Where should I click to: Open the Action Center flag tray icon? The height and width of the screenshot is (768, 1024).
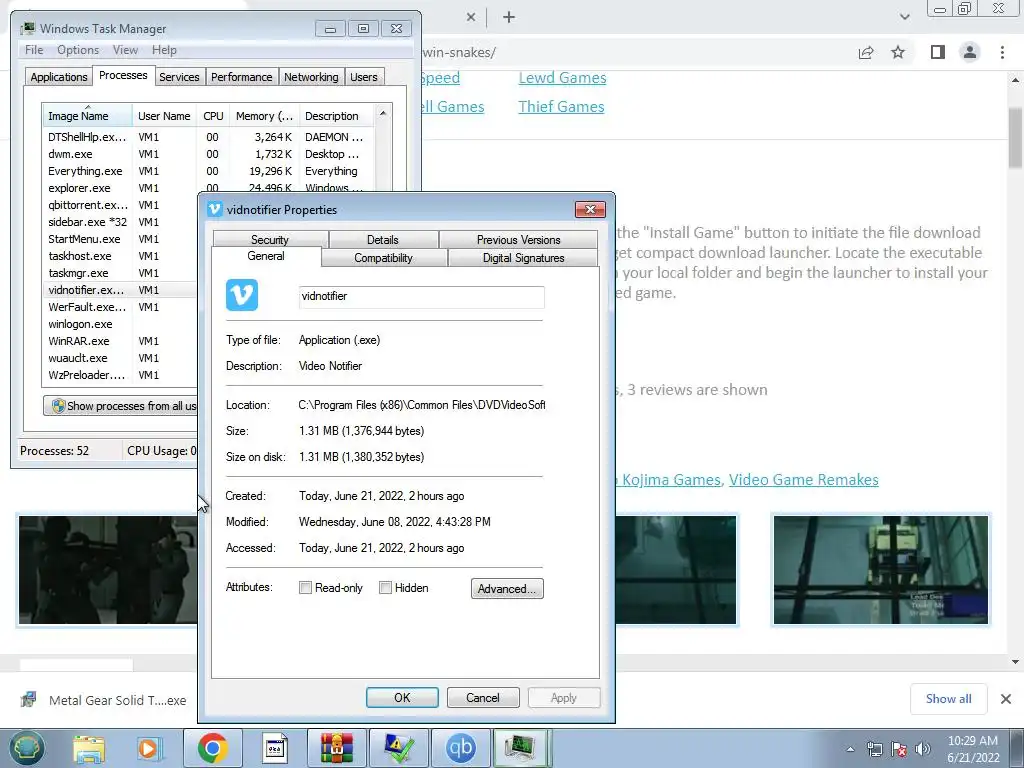tap(899, 748)
